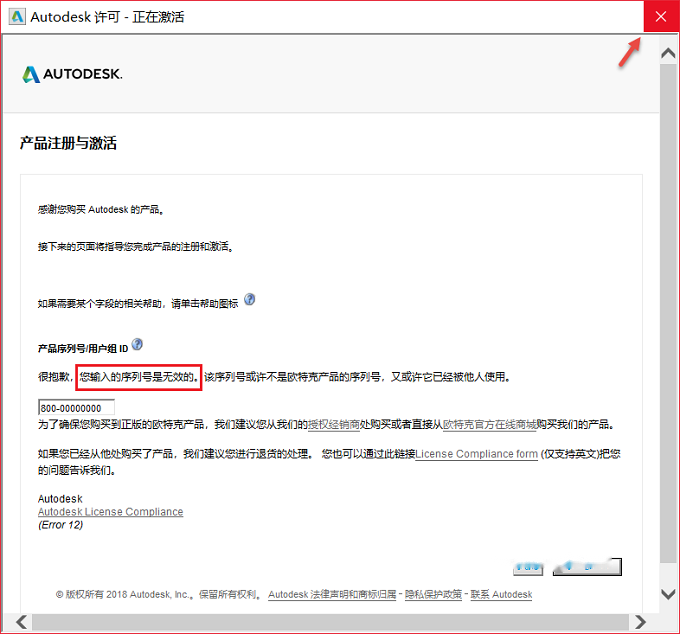The height and width of the screenshot is (634, 680).
Task: Open the License Compliance form link
Action: pos(476,454)
